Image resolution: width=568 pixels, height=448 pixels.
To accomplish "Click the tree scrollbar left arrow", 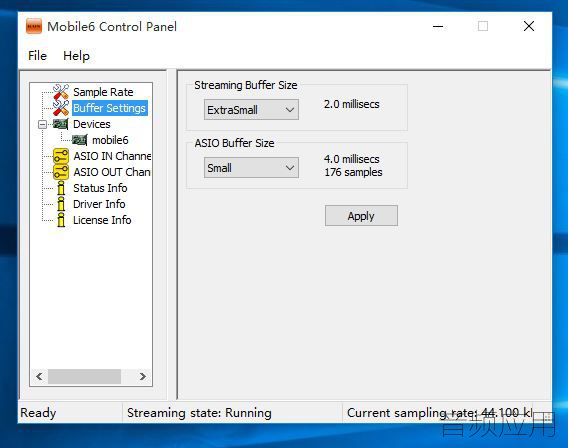I will [39, 376].
